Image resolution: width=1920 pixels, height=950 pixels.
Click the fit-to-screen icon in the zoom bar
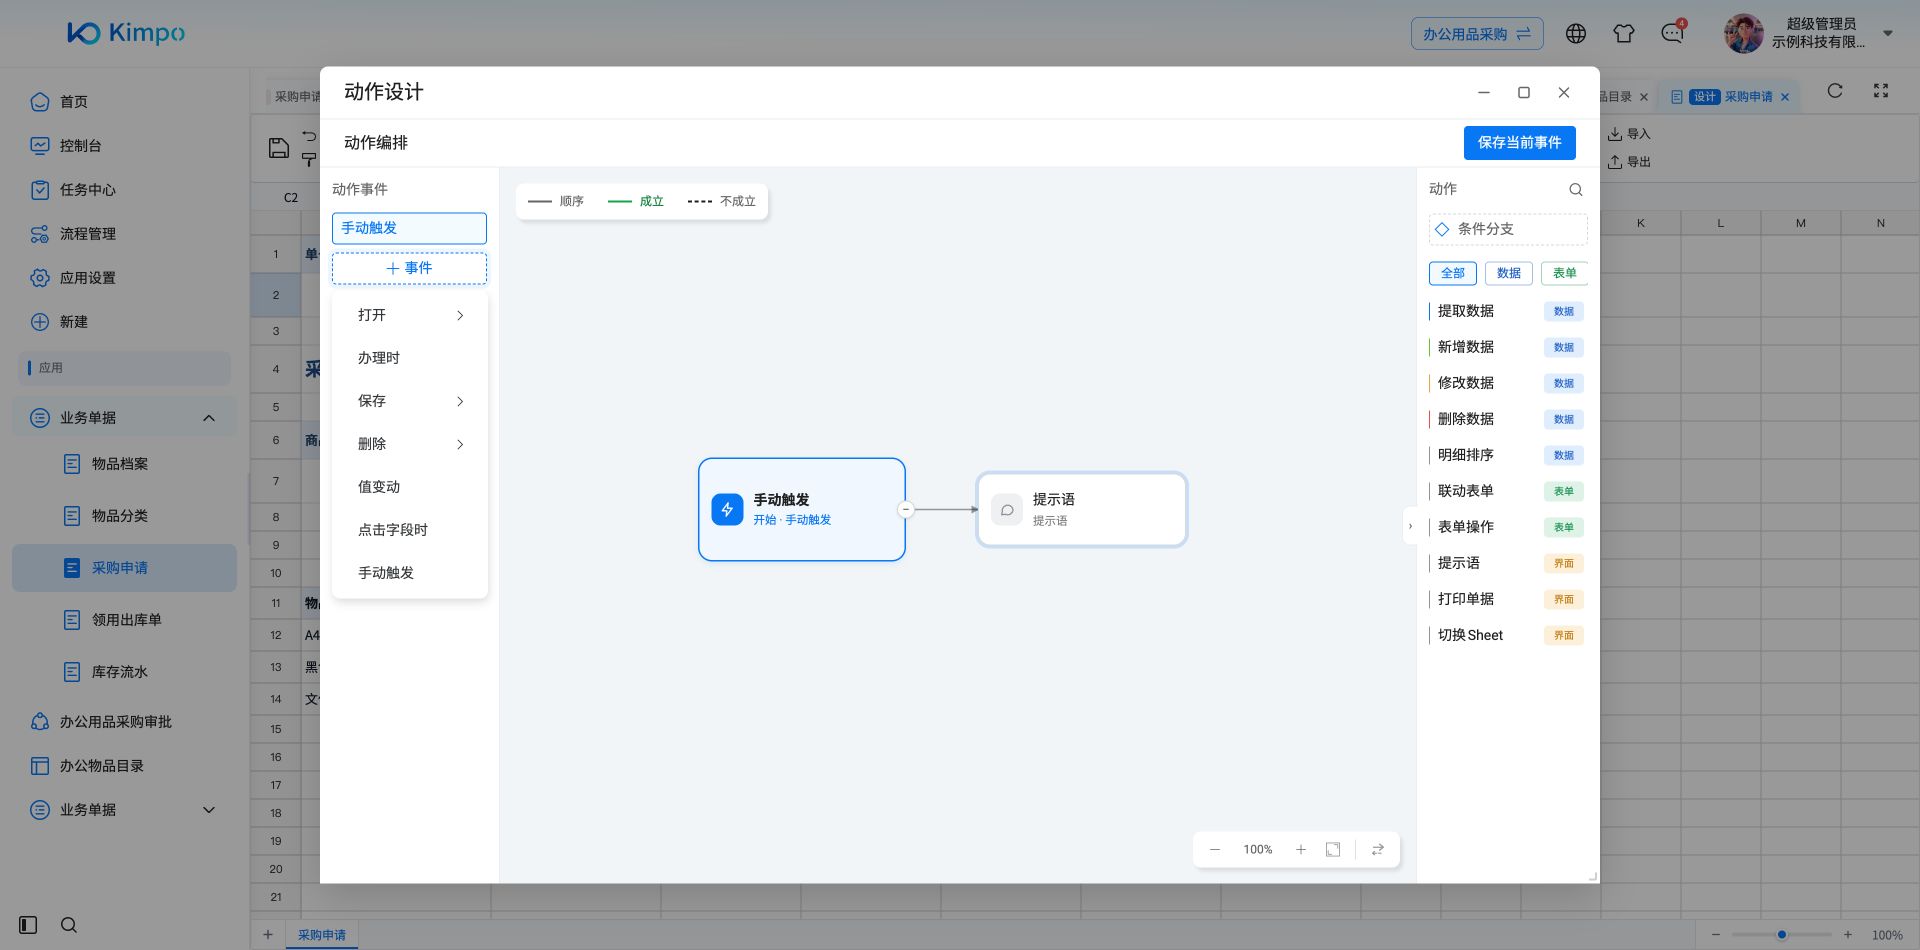coord(1333,849)
